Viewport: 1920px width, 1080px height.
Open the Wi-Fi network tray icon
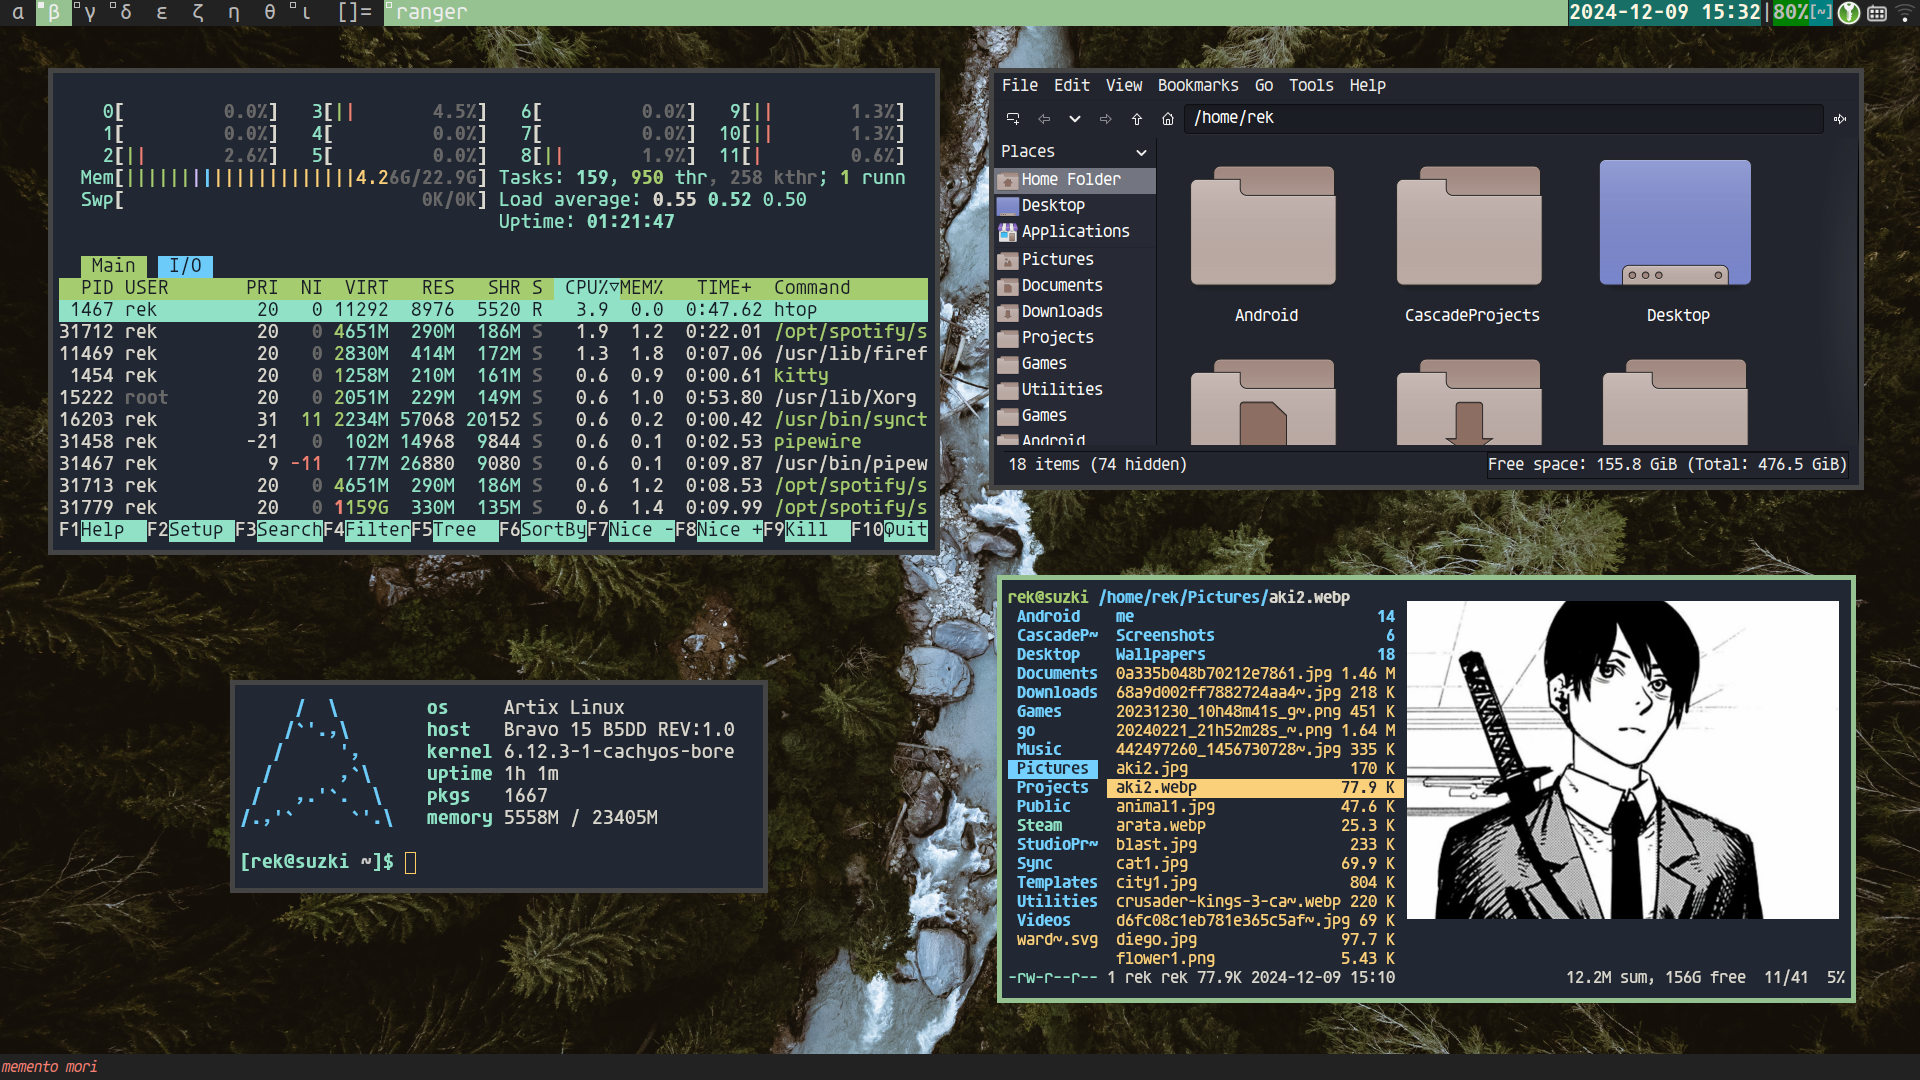tap(1905, 13)
